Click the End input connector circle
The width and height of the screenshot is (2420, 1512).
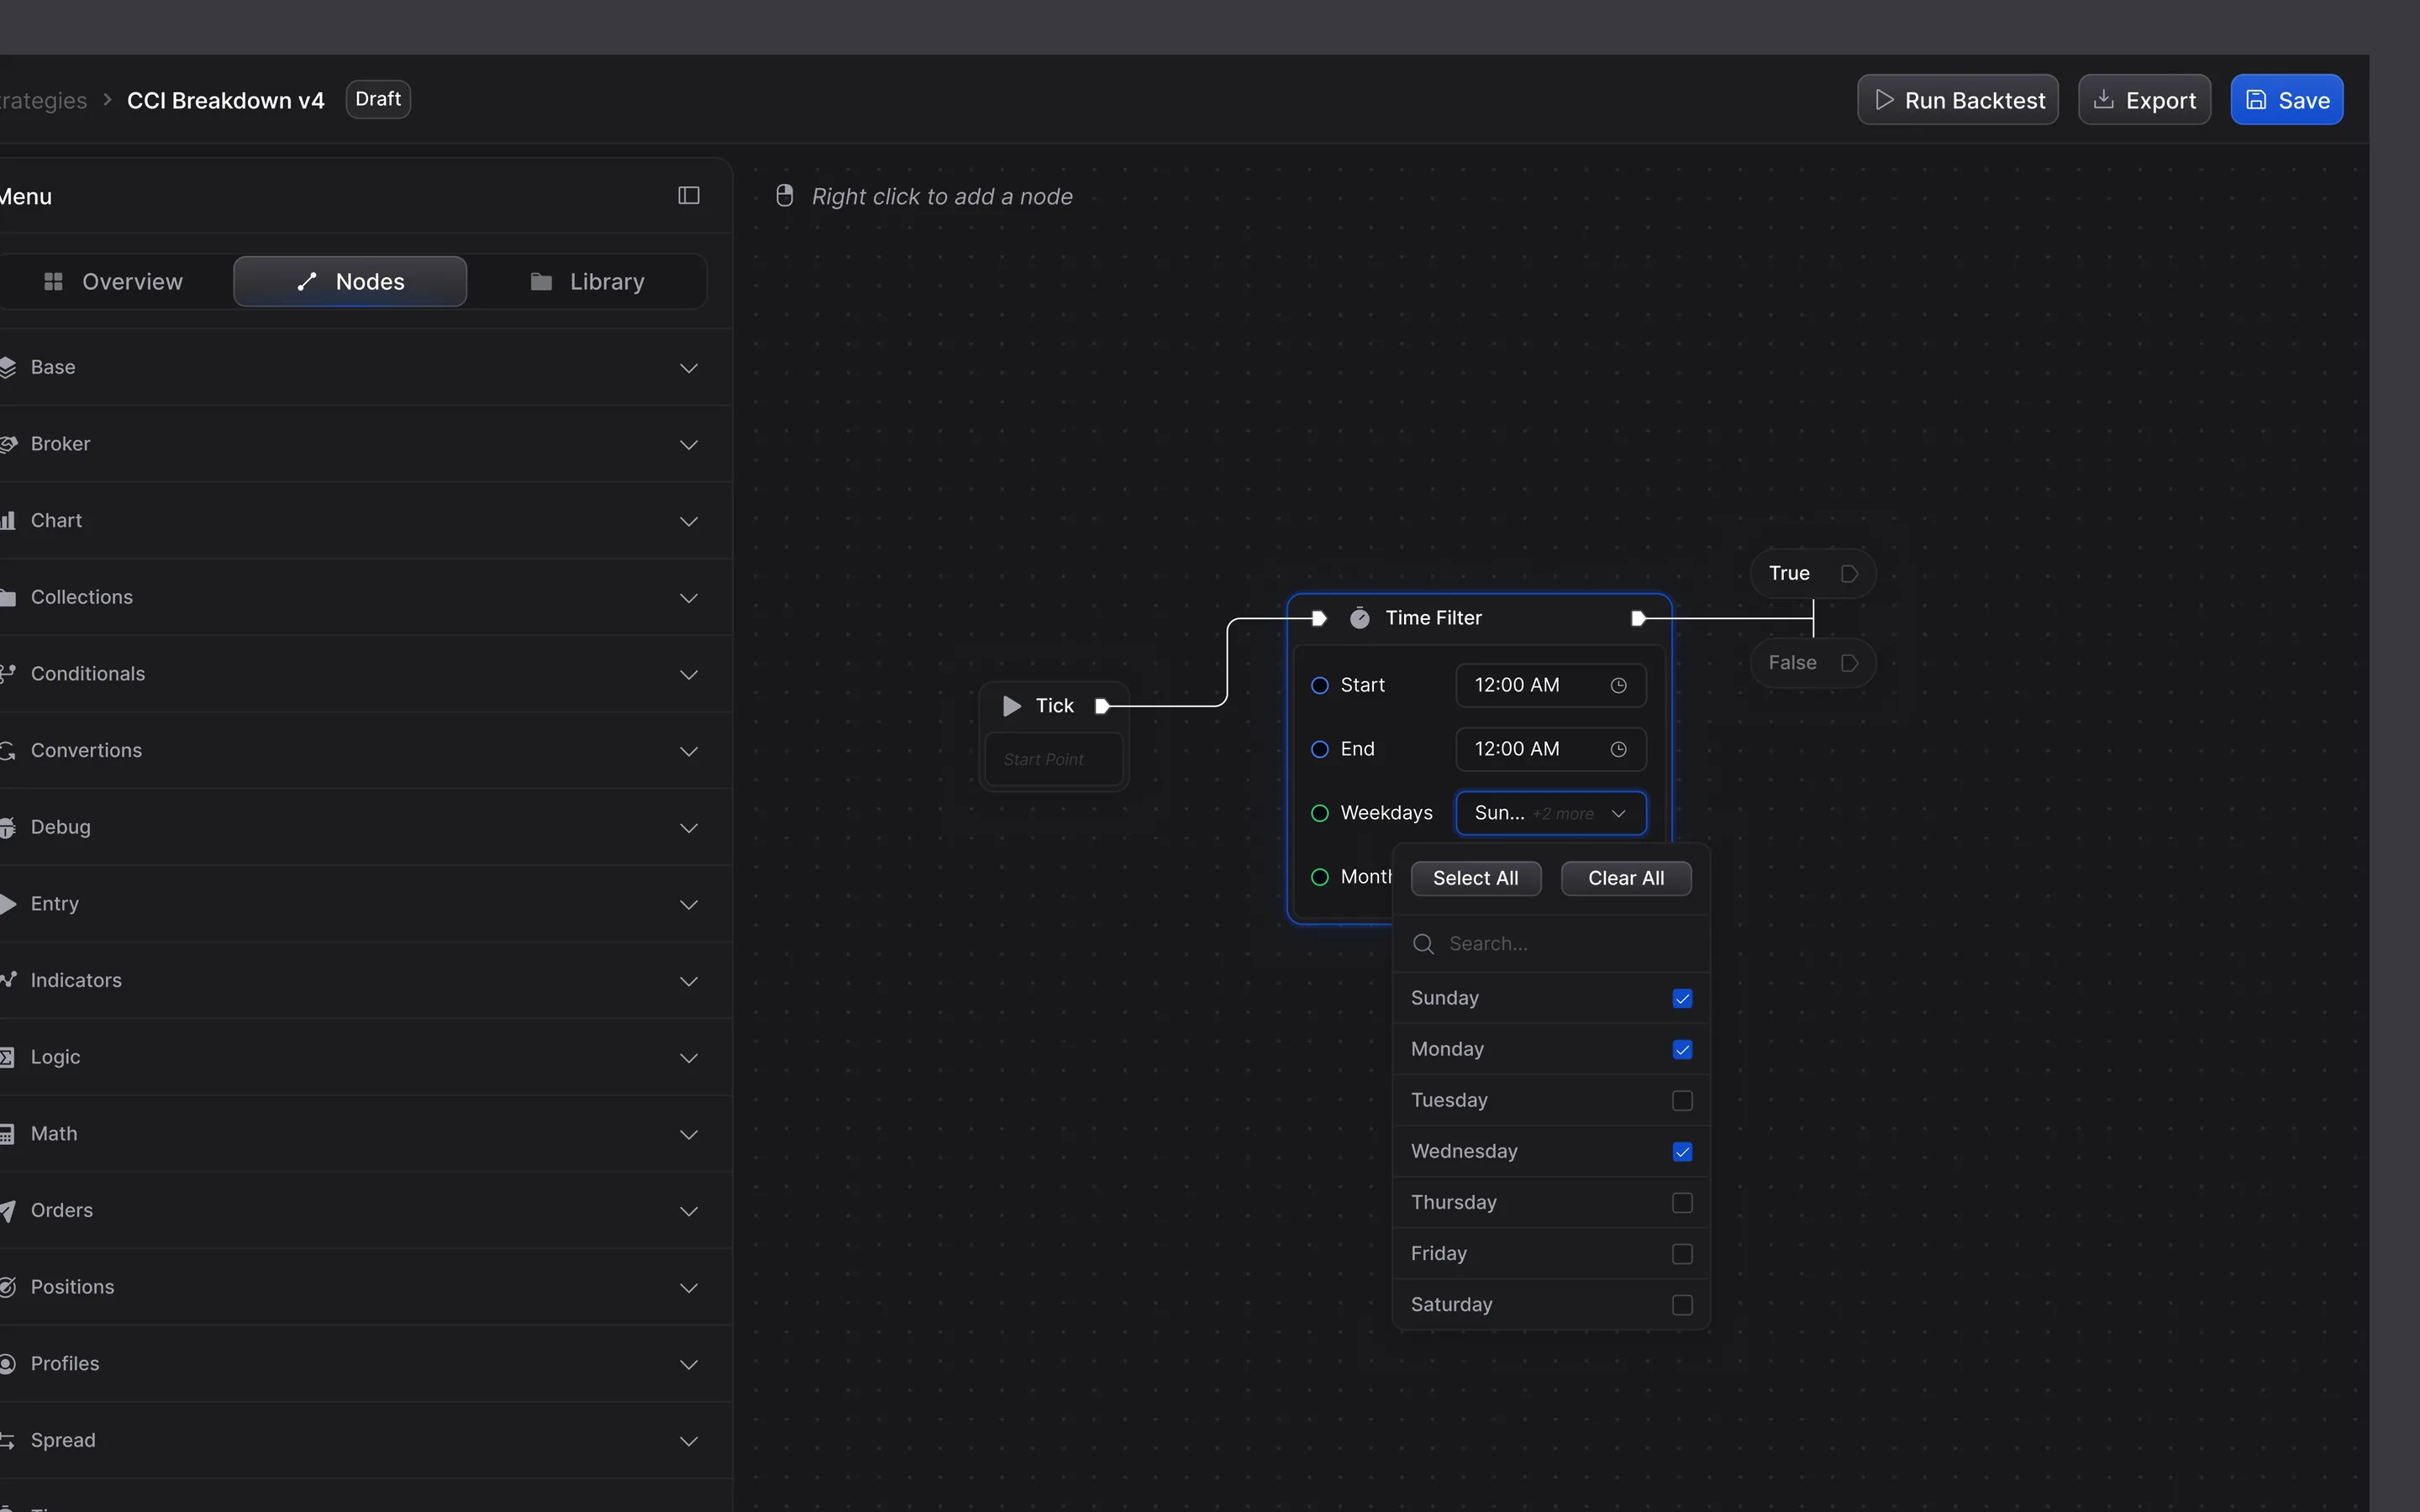[x=1320, y=749]
